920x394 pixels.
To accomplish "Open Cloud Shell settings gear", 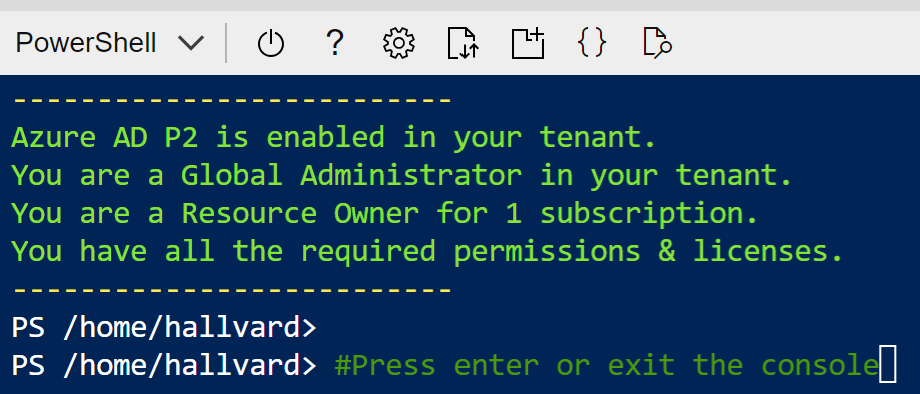I will tap(399, 44).
